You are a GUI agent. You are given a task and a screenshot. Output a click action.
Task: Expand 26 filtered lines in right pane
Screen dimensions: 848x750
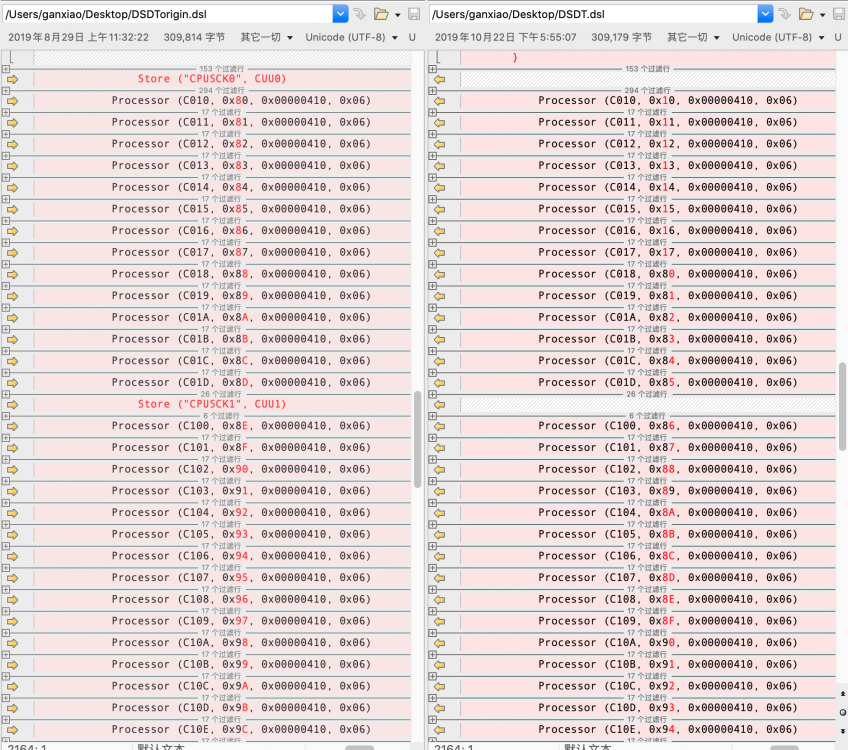point(433,394)
